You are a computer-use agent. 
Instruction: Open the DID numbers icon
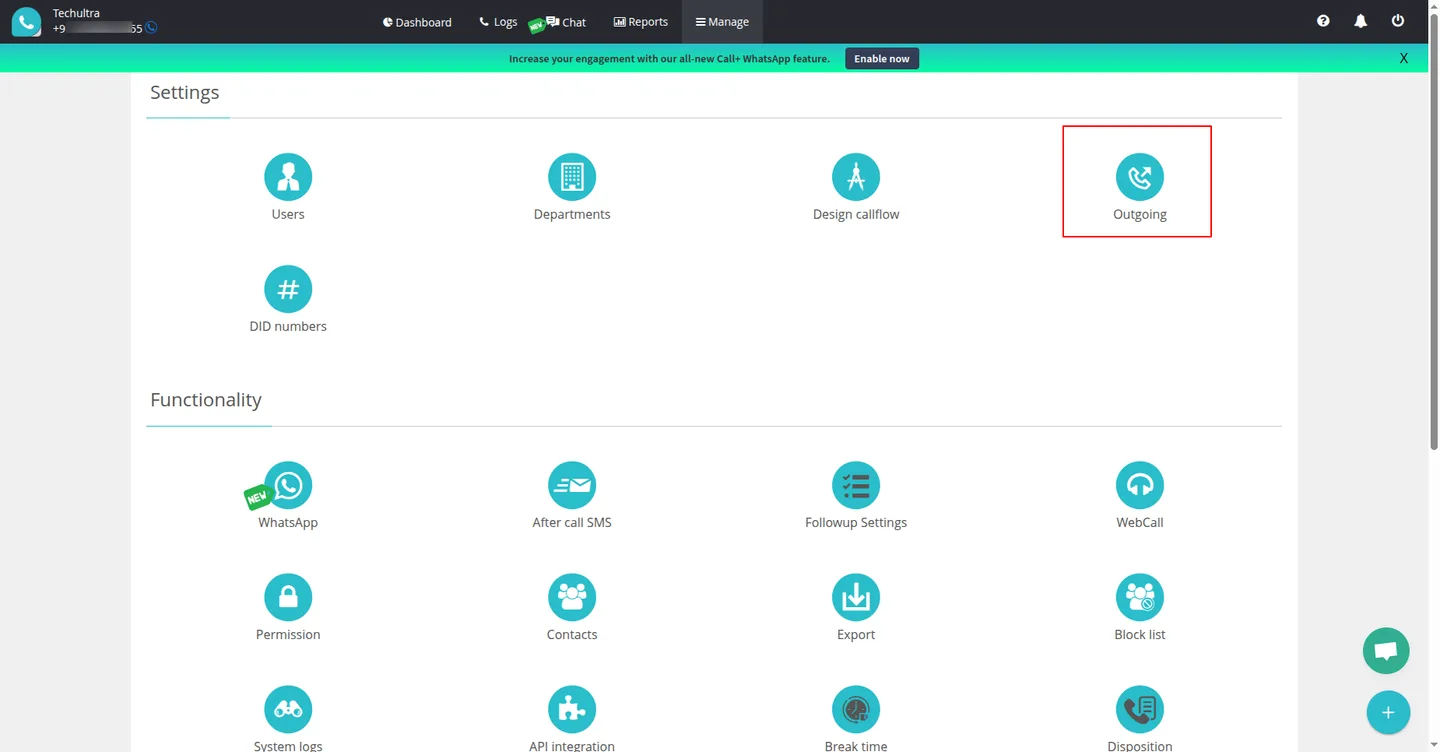288,289
